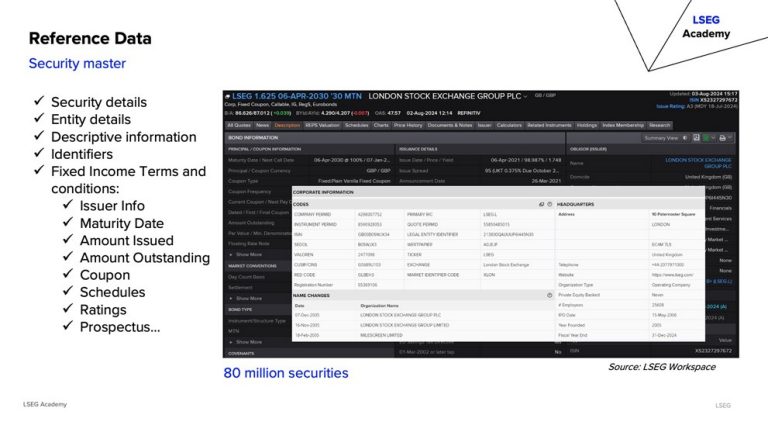Open the Documents & Notes tab
Viewport: 768px width, 432px height.
[450, 125]
